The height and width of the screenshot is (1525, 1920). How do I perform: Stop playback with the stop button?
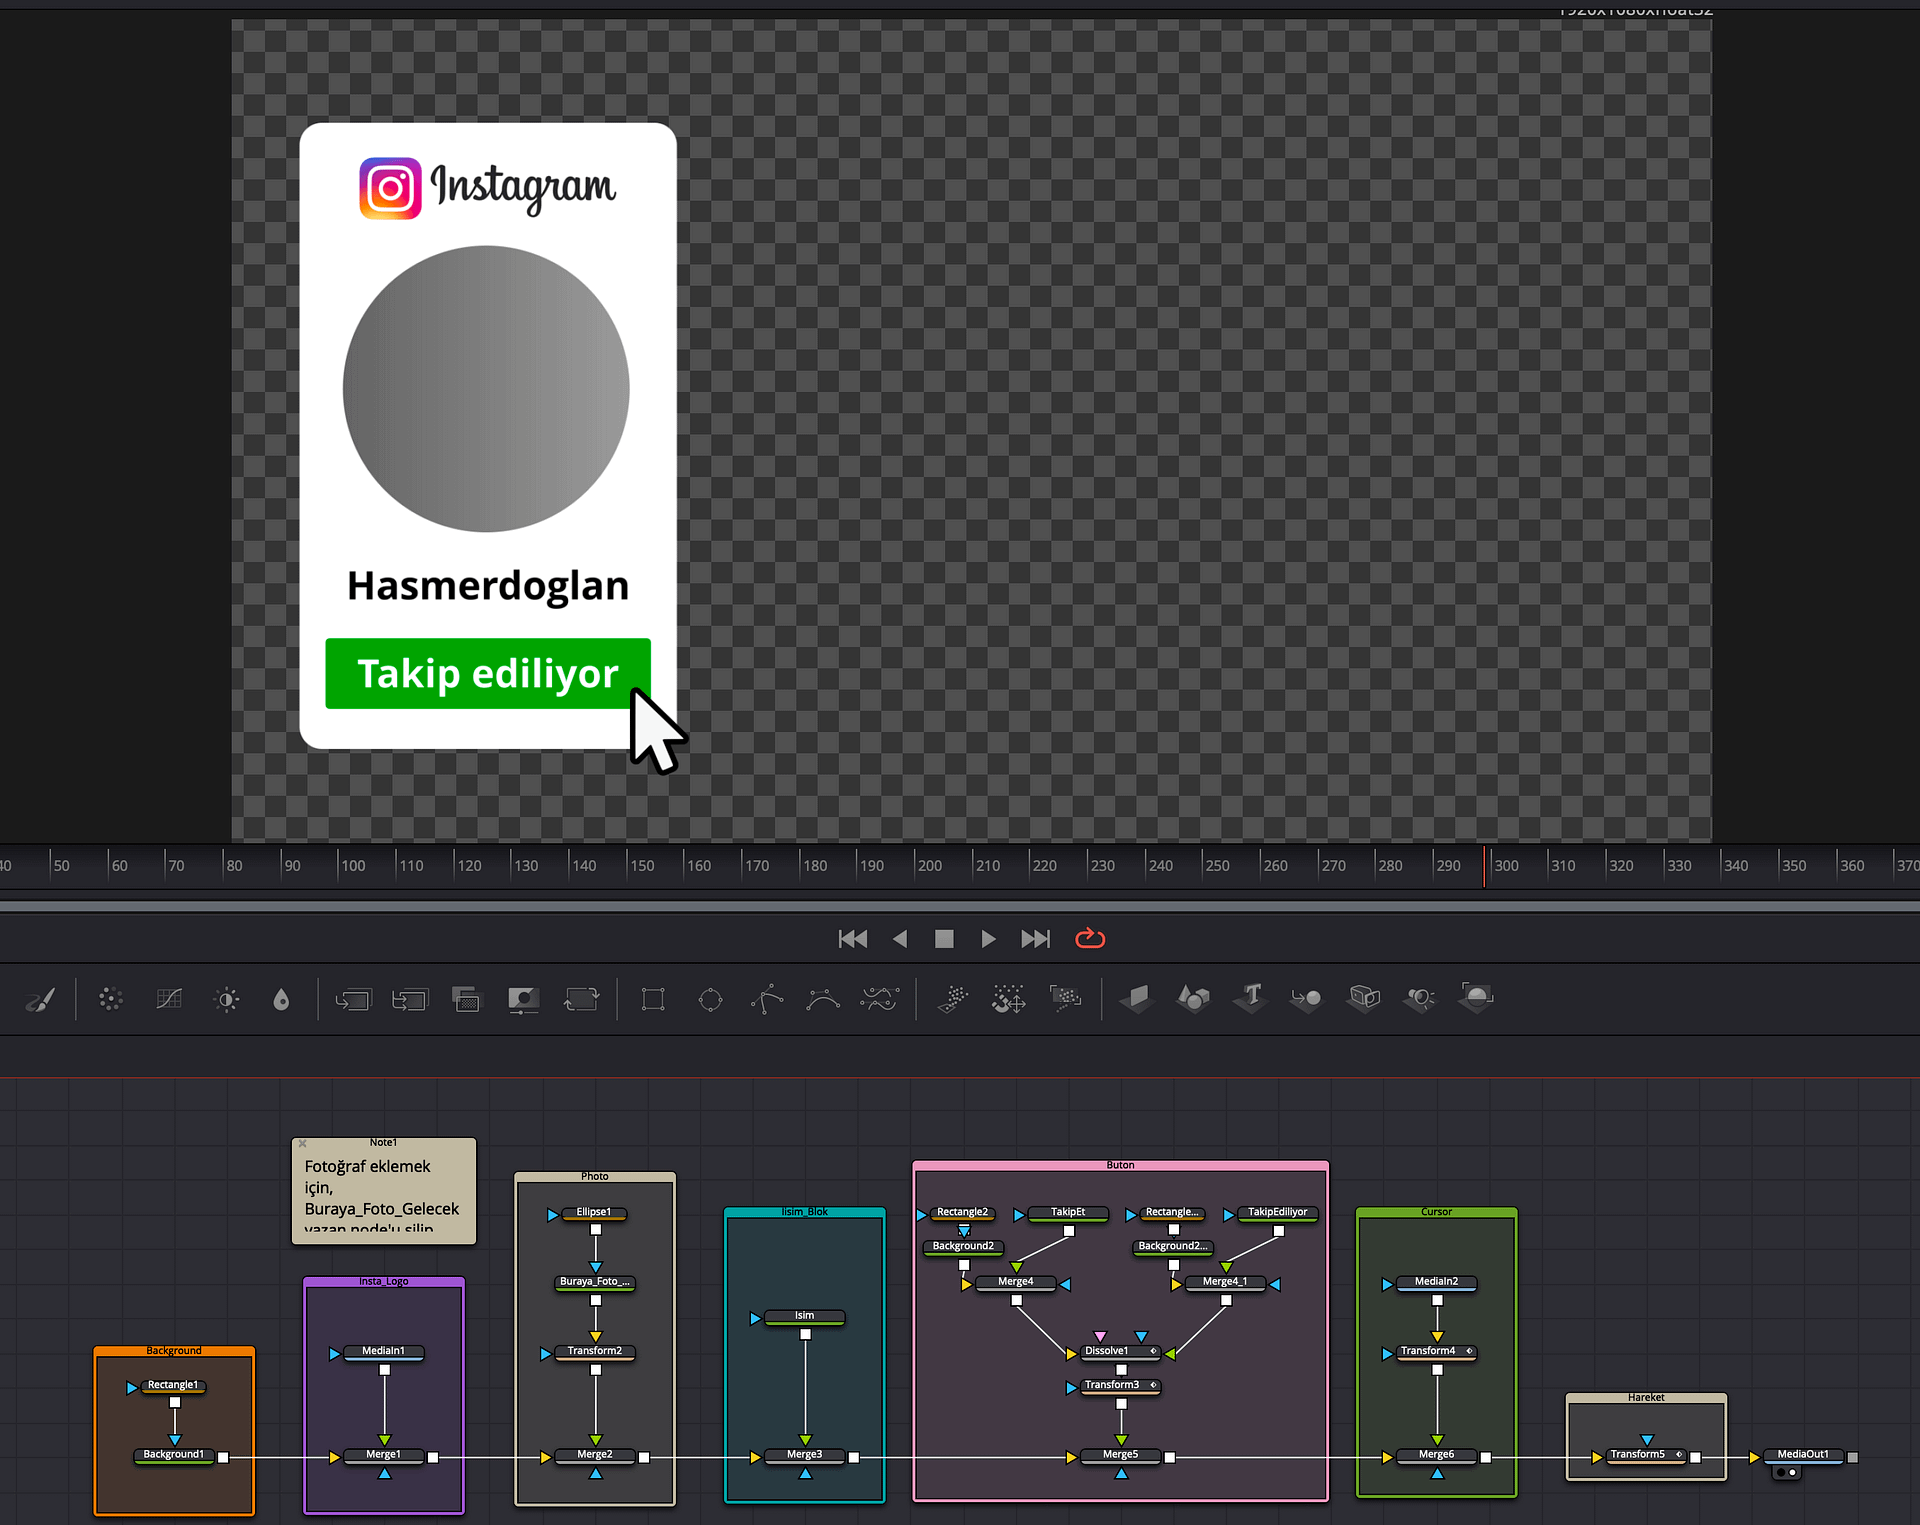943,938
